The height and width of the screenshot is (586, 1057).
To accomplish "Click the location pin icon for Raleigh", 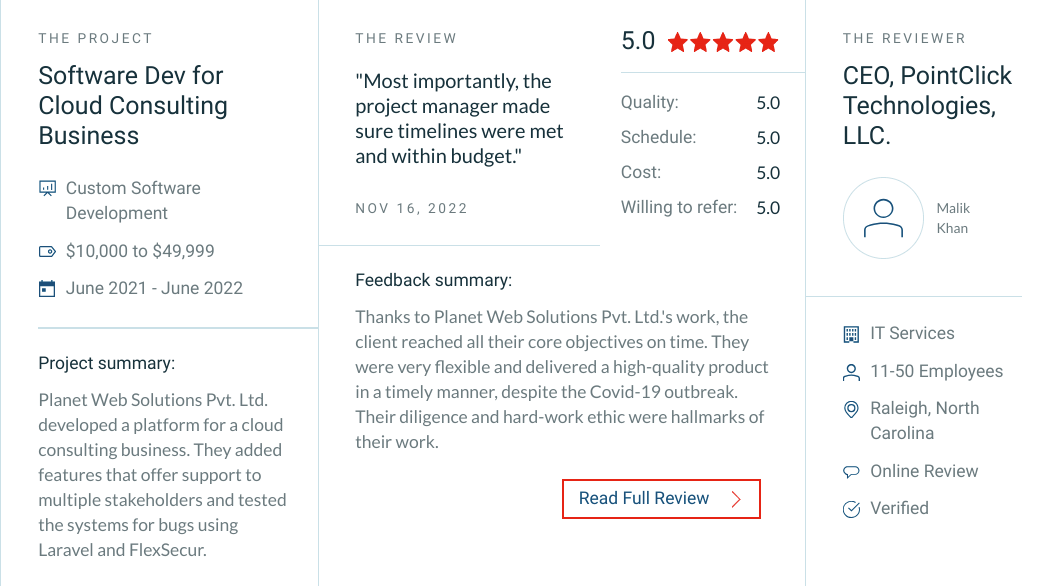I will coord(851,409).
